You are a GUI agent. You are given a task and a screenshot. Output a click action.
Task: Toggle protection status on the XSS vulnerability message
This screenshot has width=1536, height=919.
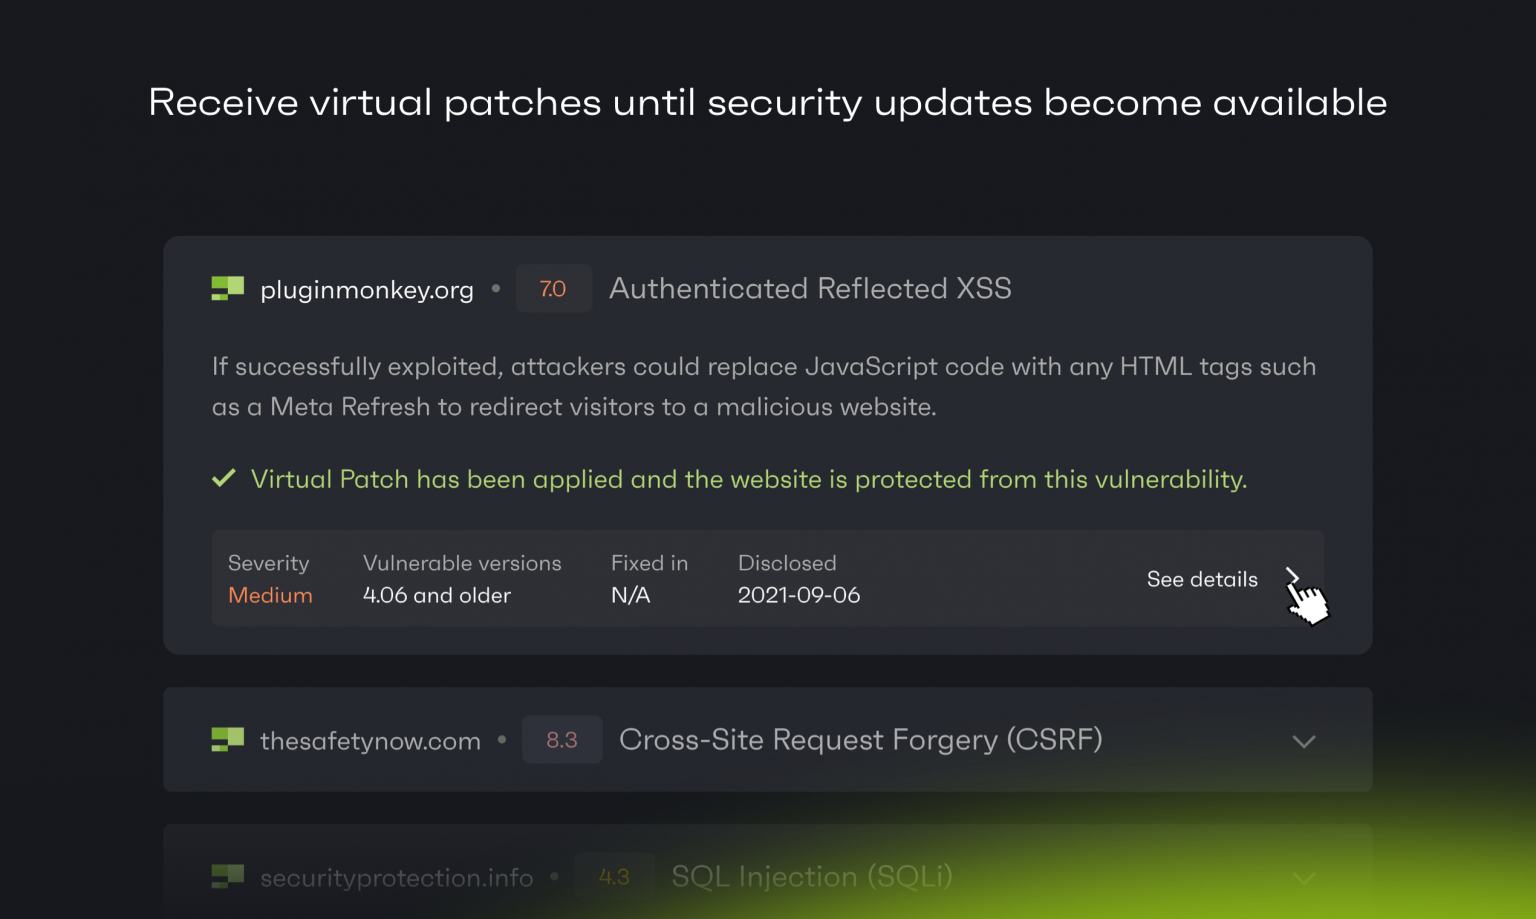pos(749,479)
